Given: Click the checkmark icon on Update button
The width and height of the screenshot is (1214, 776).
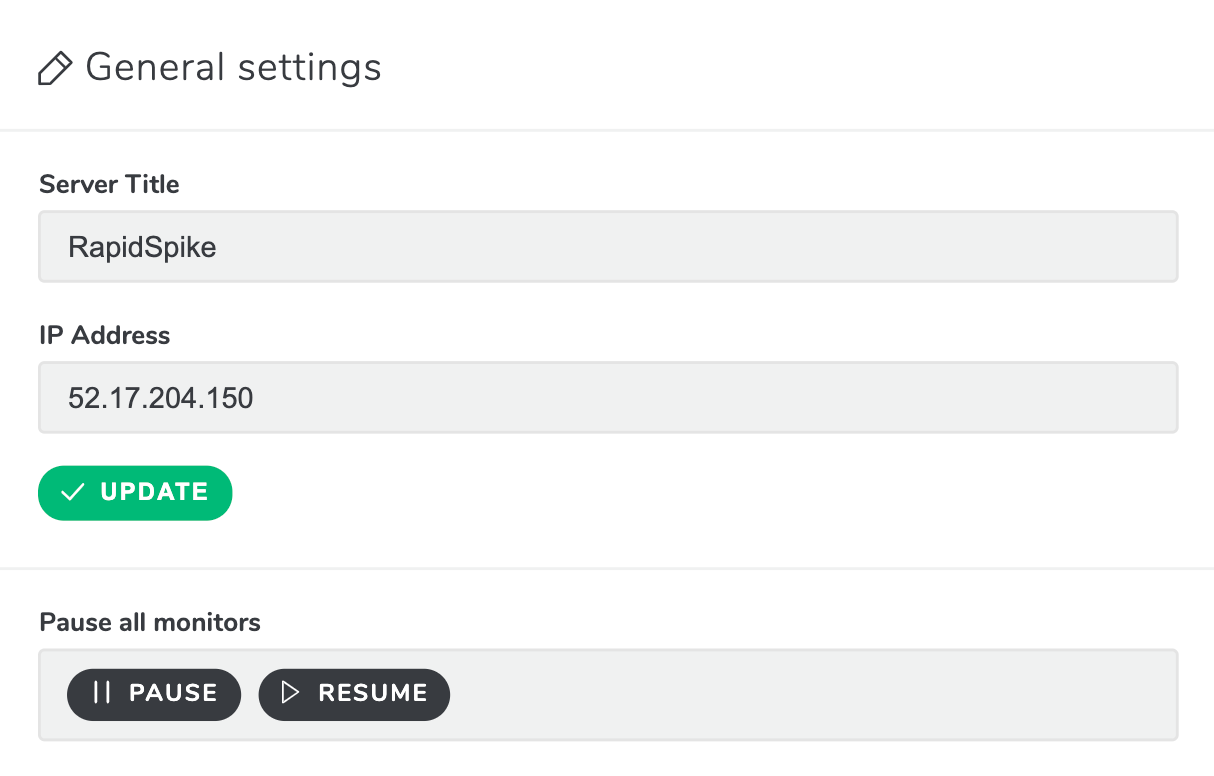Looking at the screenshot, I should click(x=73, y=492).
